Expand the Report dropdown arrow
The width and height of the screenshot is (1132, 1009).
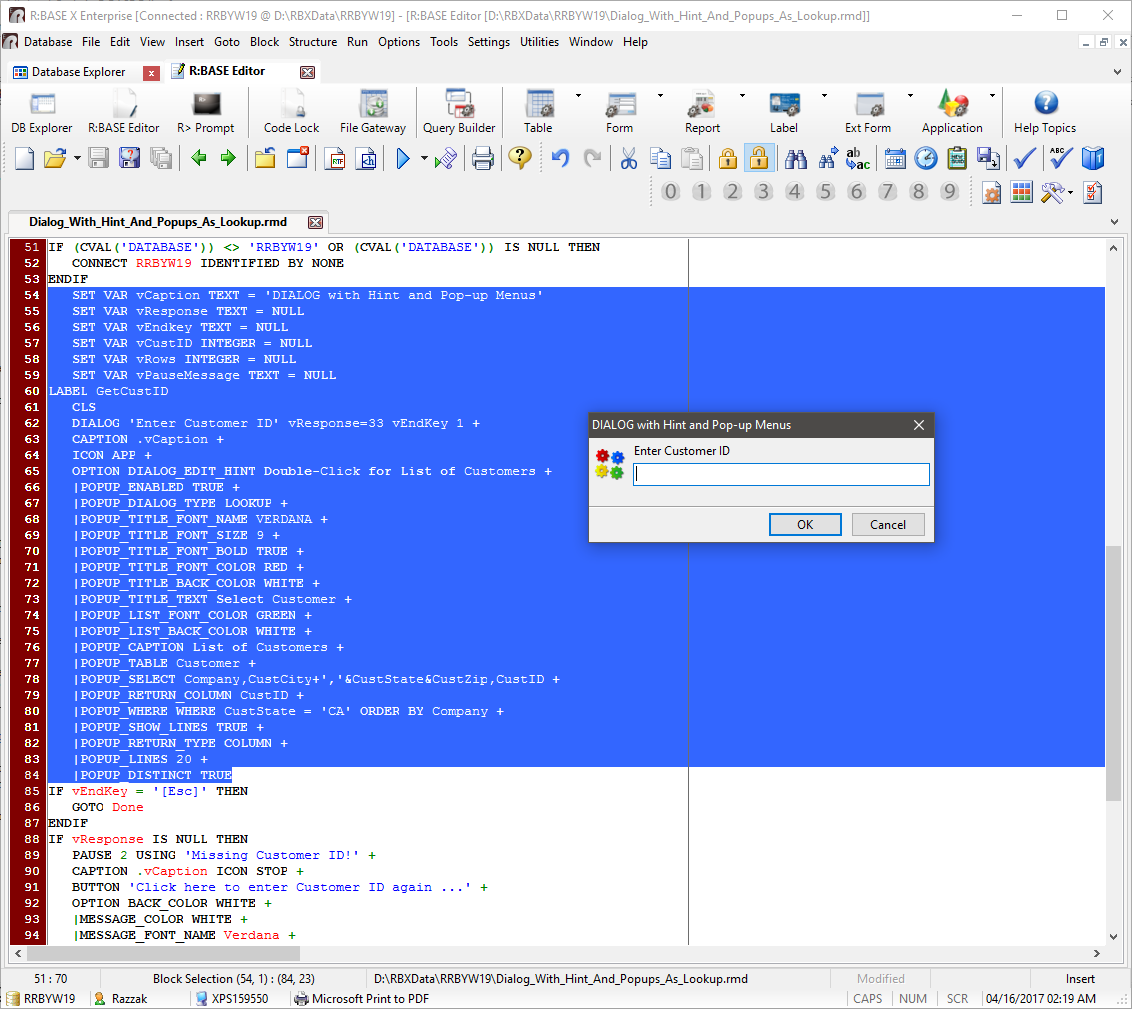pos(742,96)
